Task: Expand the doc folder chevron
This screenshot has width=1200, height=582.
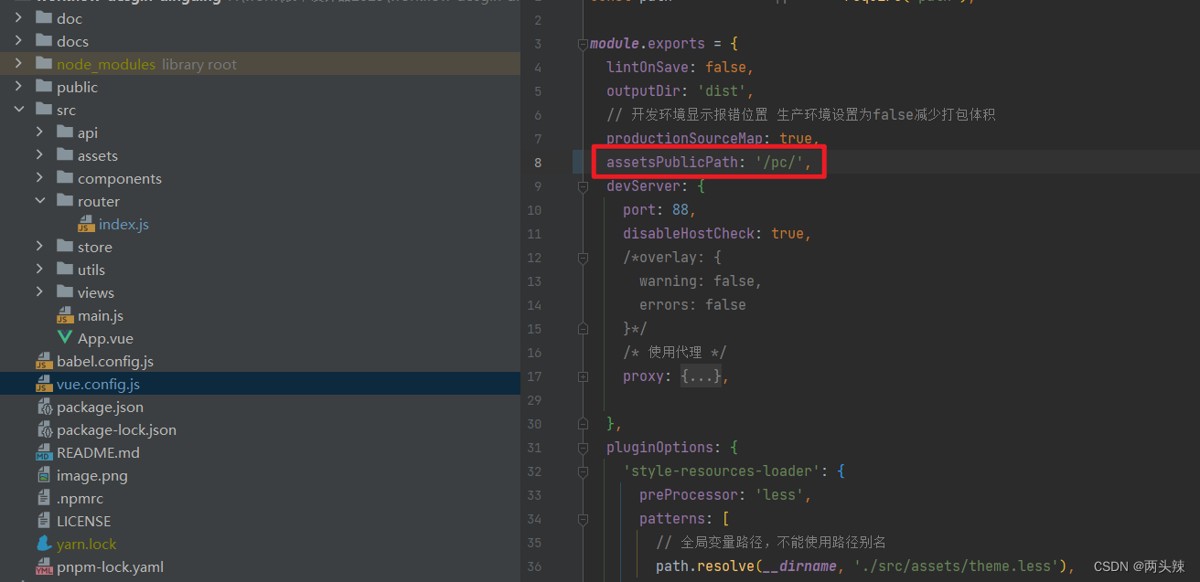Action: pos(18,18)
